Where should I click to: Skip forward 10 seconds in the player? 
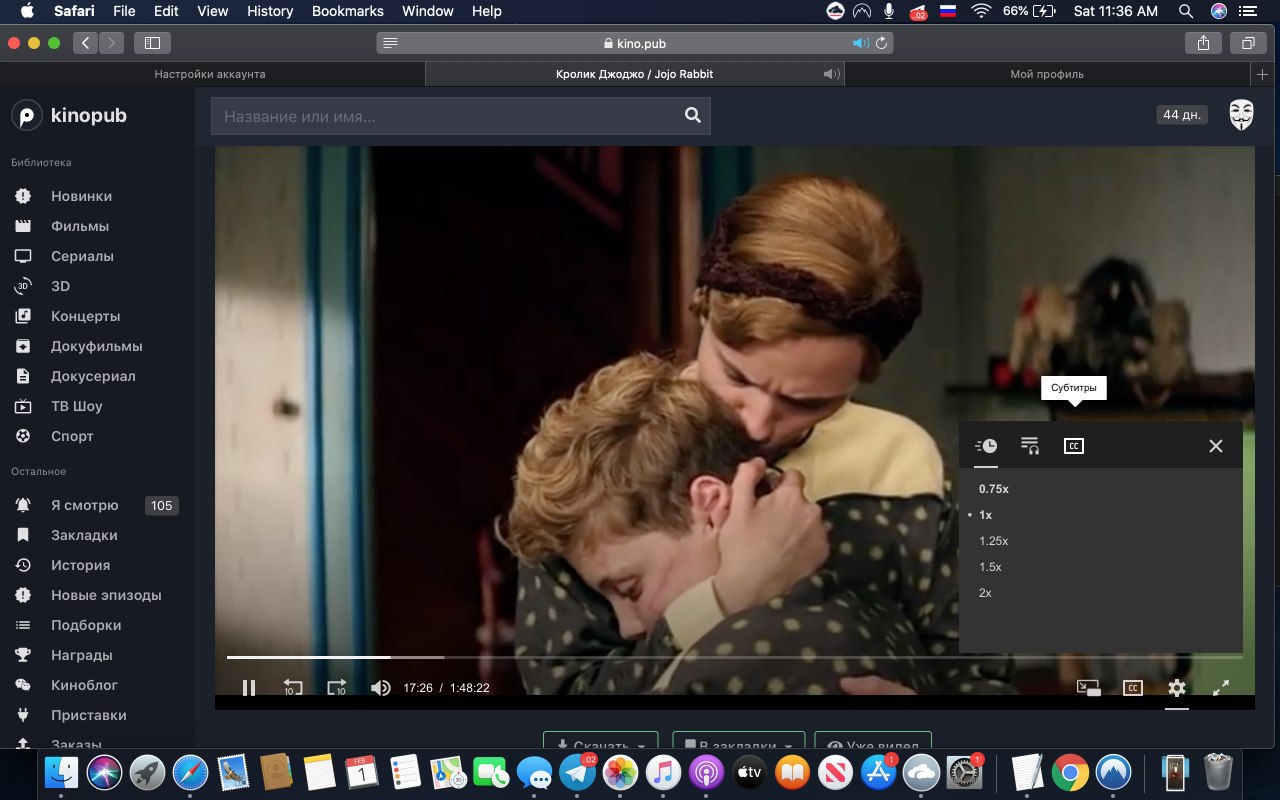point(336,688)
